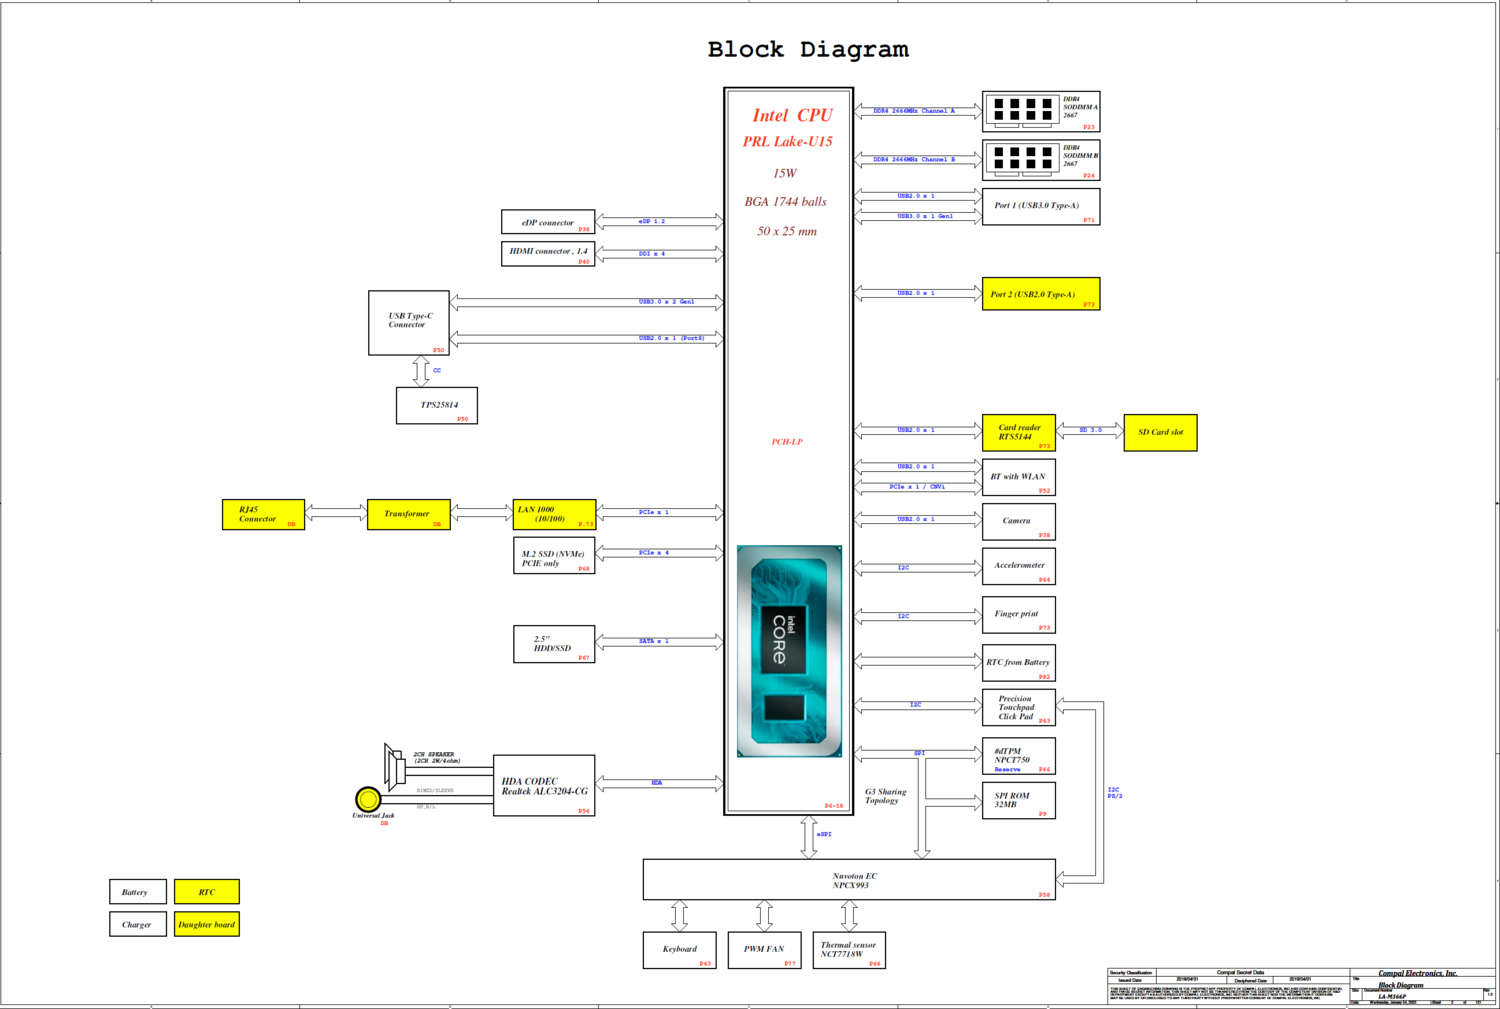Select the eDP connector block
The image size is (1500, 1009).
548,222
